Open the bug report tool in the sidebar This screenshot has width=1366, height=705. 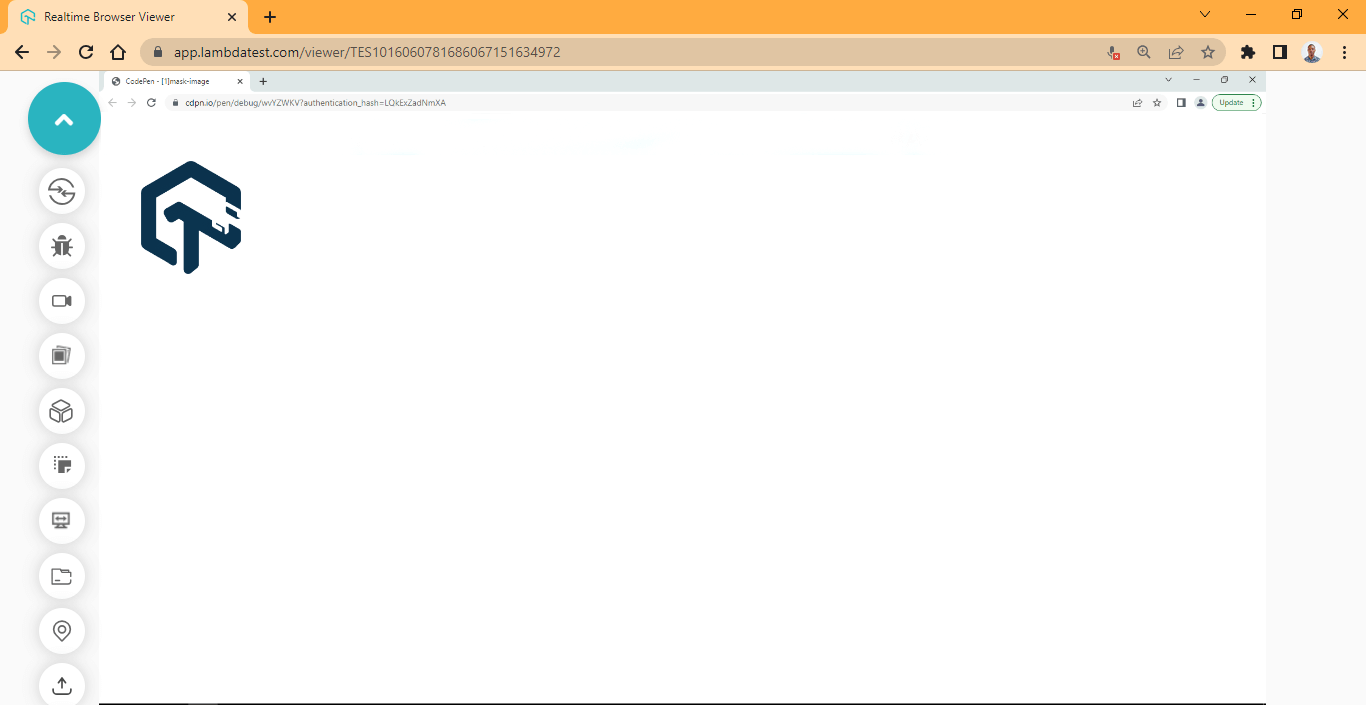tap(62, 246)
